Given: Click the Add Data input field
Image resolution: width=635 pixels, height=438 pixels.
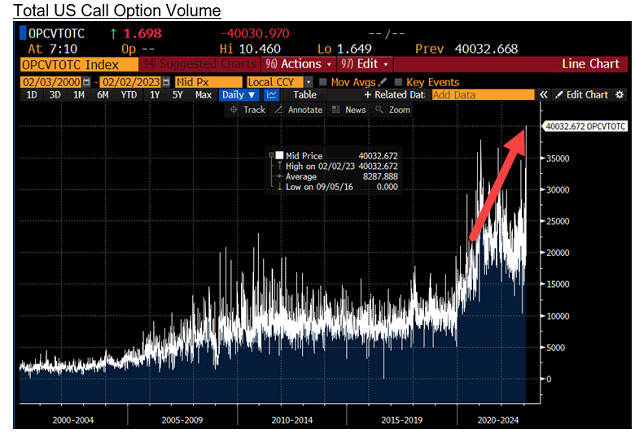Looking at the screenshot, I should [483, 95].
